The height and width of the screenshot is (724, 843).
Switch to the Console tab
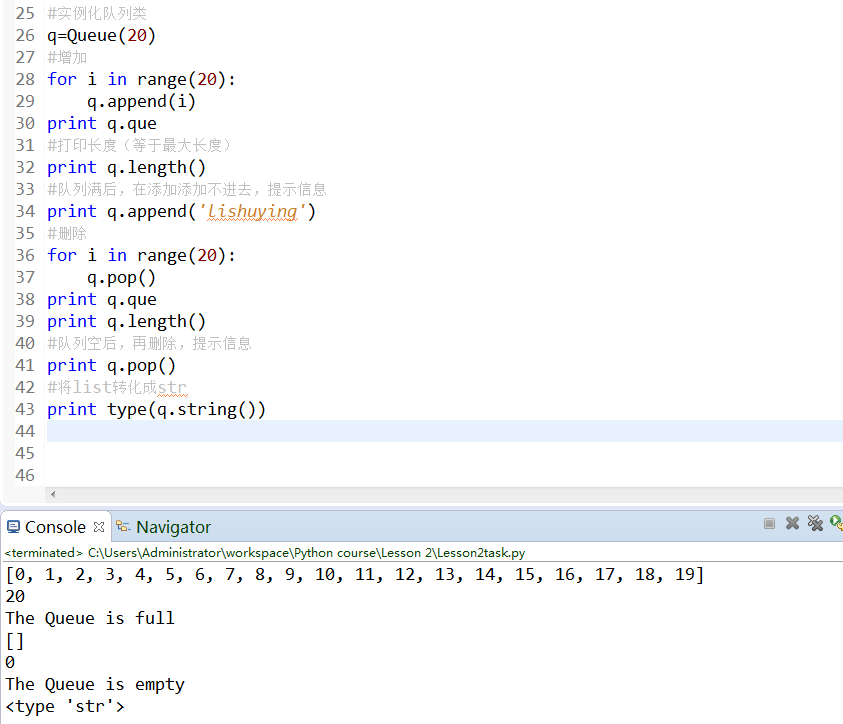[x=55, y=527]
